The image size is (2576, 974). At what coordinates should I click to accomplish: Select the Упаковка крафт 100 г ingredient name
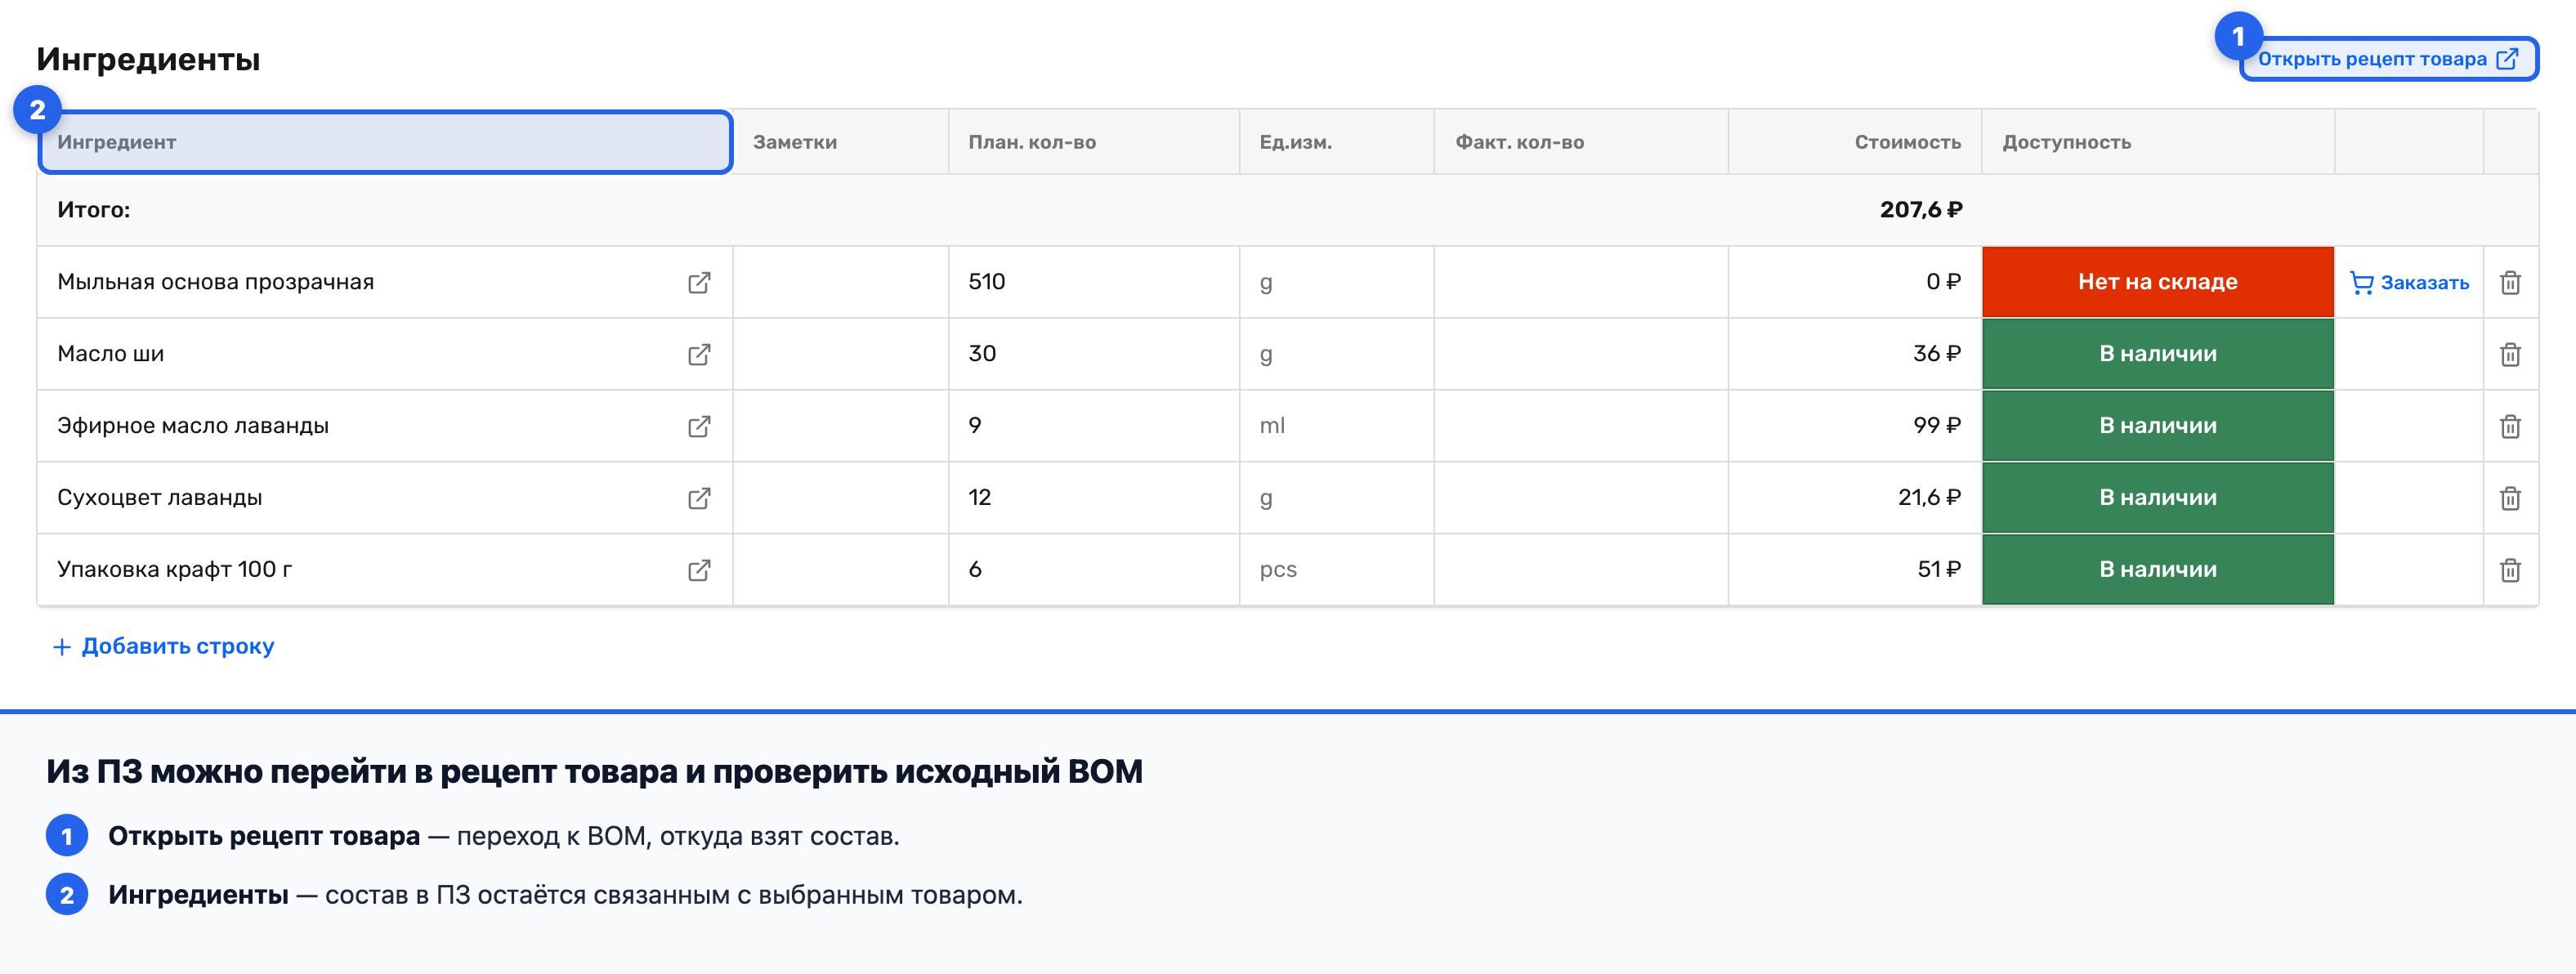(x=174, y=570)
